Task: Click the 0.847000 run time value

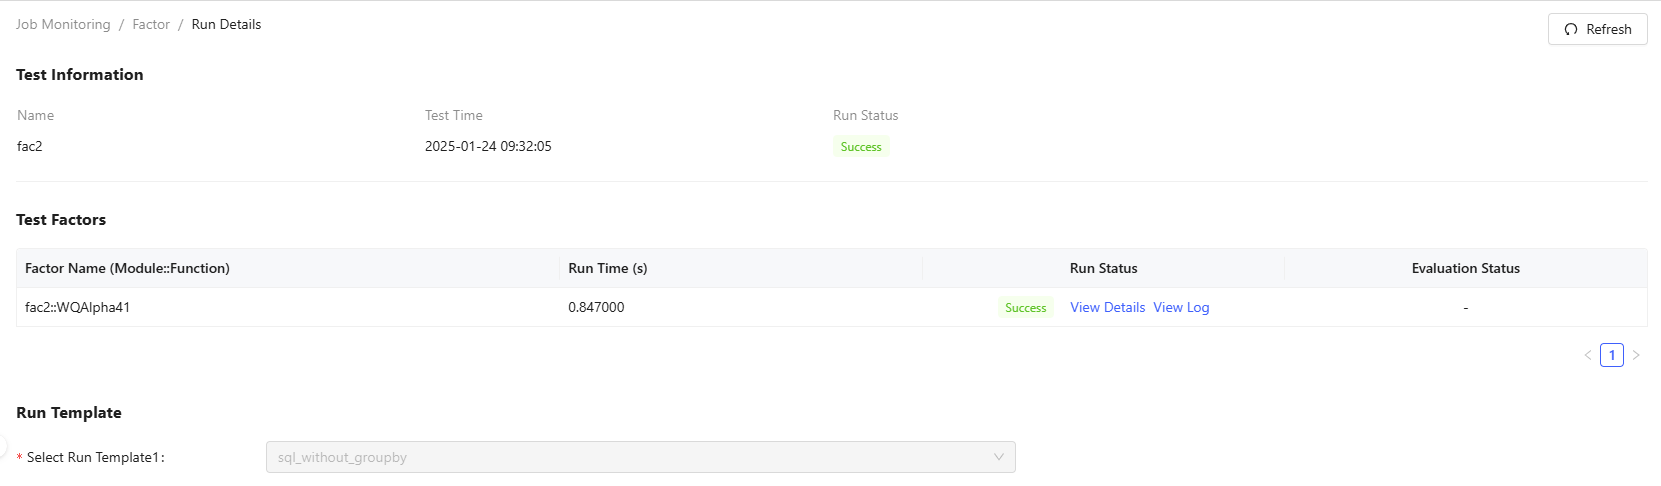Action: 596,307
